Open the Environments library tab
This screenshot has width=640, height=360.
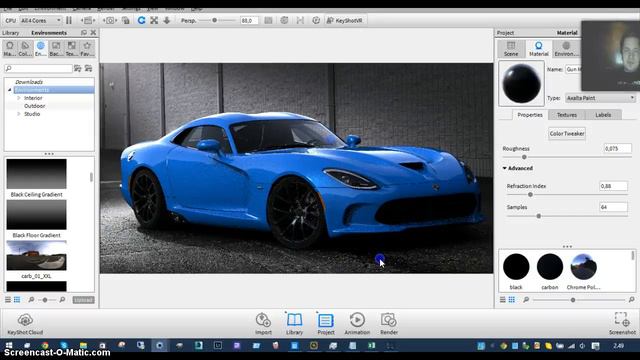click(40, 48)
